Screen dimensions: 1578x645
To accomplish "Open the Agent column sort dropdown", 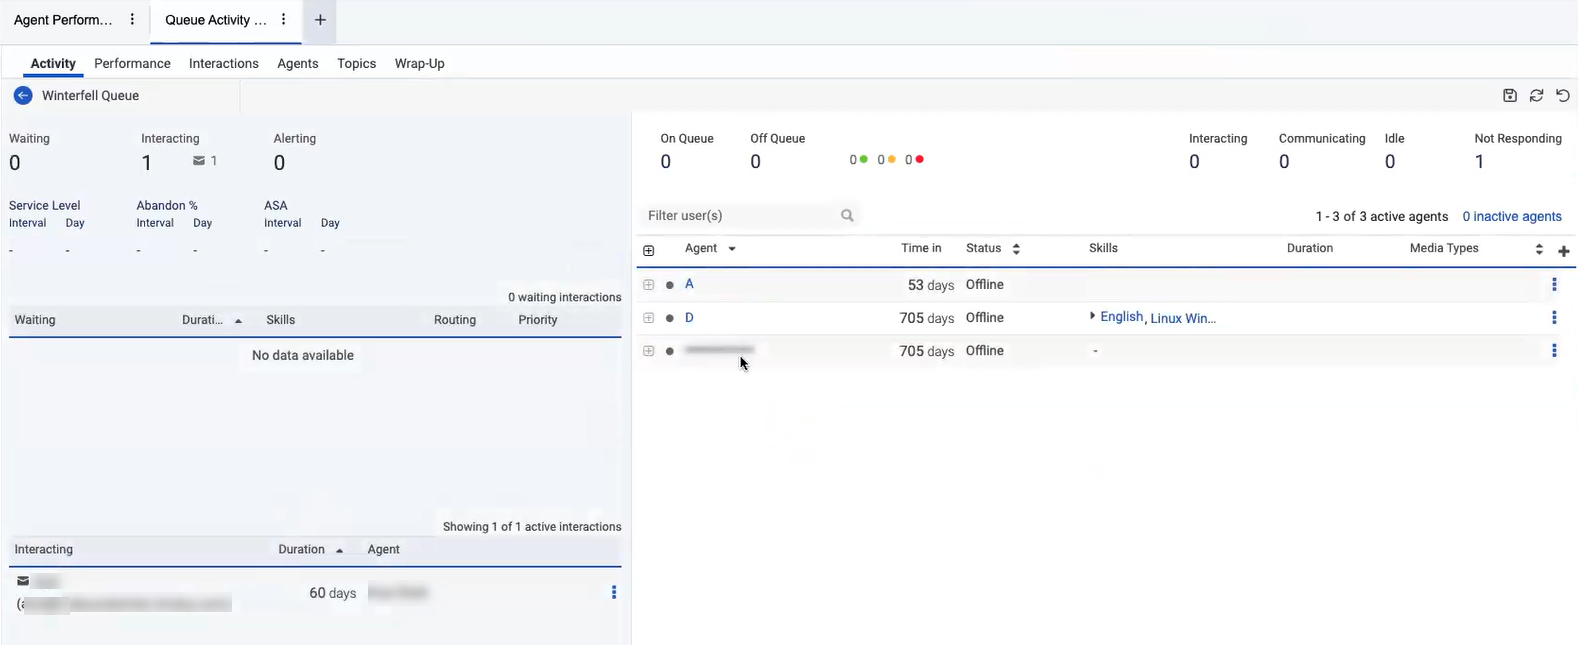I will click(732, 249).
